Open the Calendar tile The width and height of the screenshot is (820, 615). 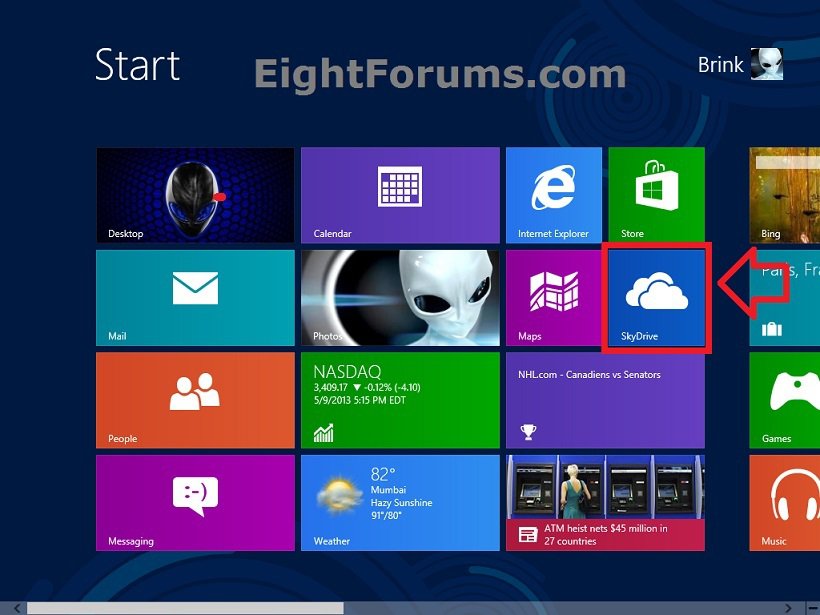coord(400,194)
